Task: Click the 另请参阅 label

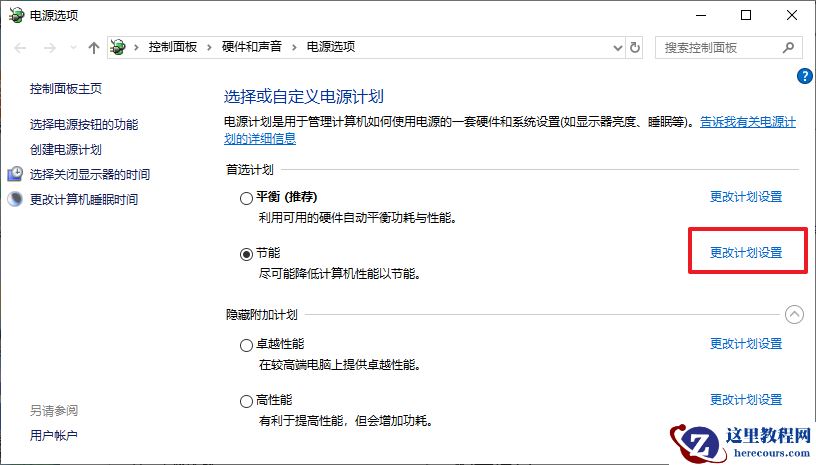Action: (54, 410)
